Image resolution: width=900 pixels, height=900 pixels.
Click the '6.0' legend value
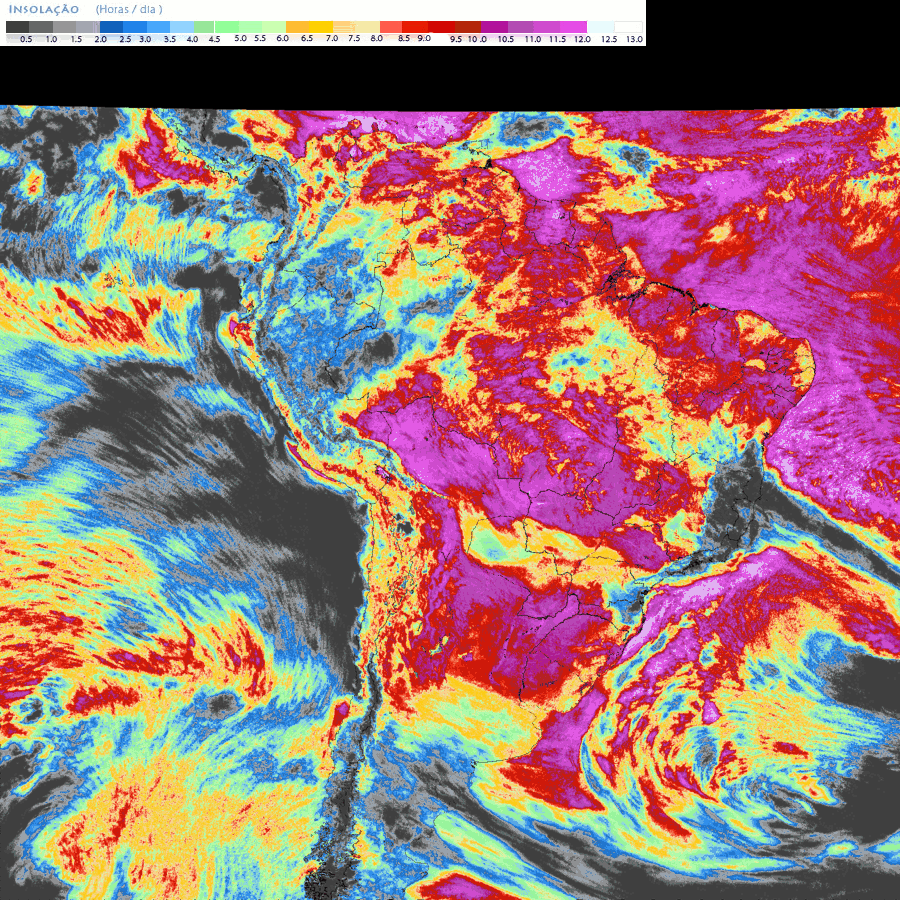tap(282, 38)
